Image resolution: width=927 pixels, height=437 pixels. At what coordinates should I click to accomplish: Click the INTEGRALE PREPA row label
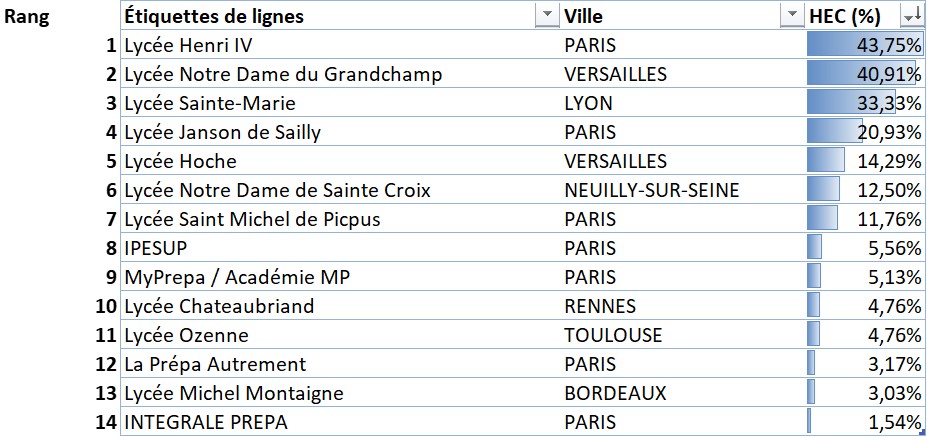[205, 422]
